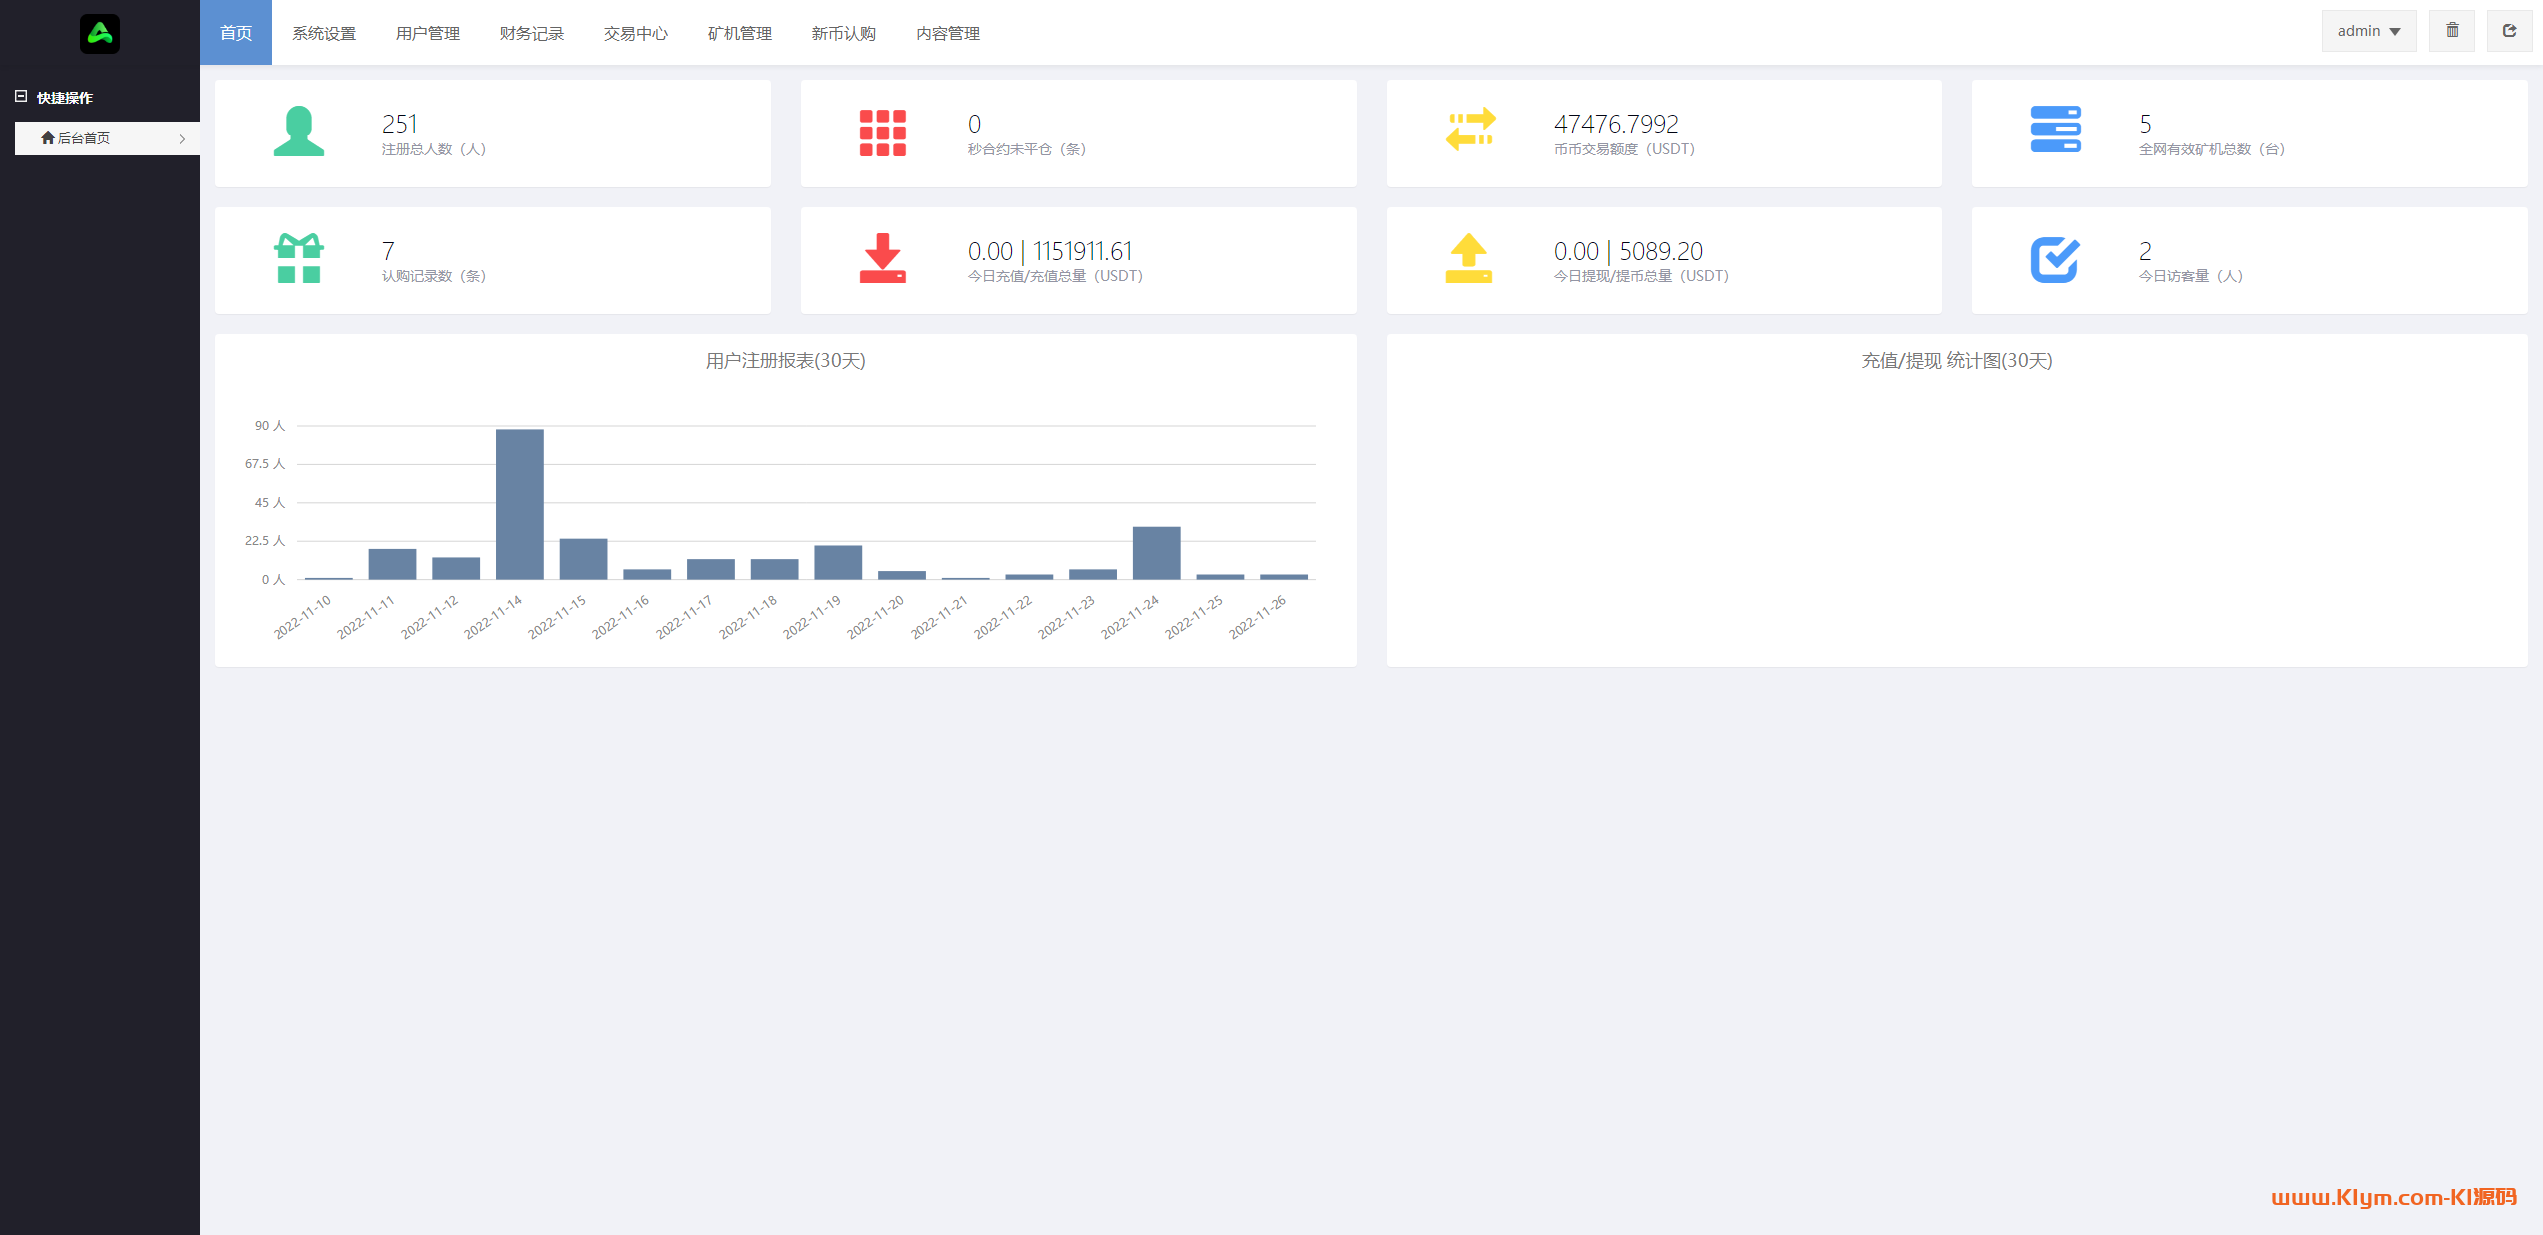This screenshot has width=2543, height=1235.
Task: Click the red download recharge icon
Action: point(882,259)
